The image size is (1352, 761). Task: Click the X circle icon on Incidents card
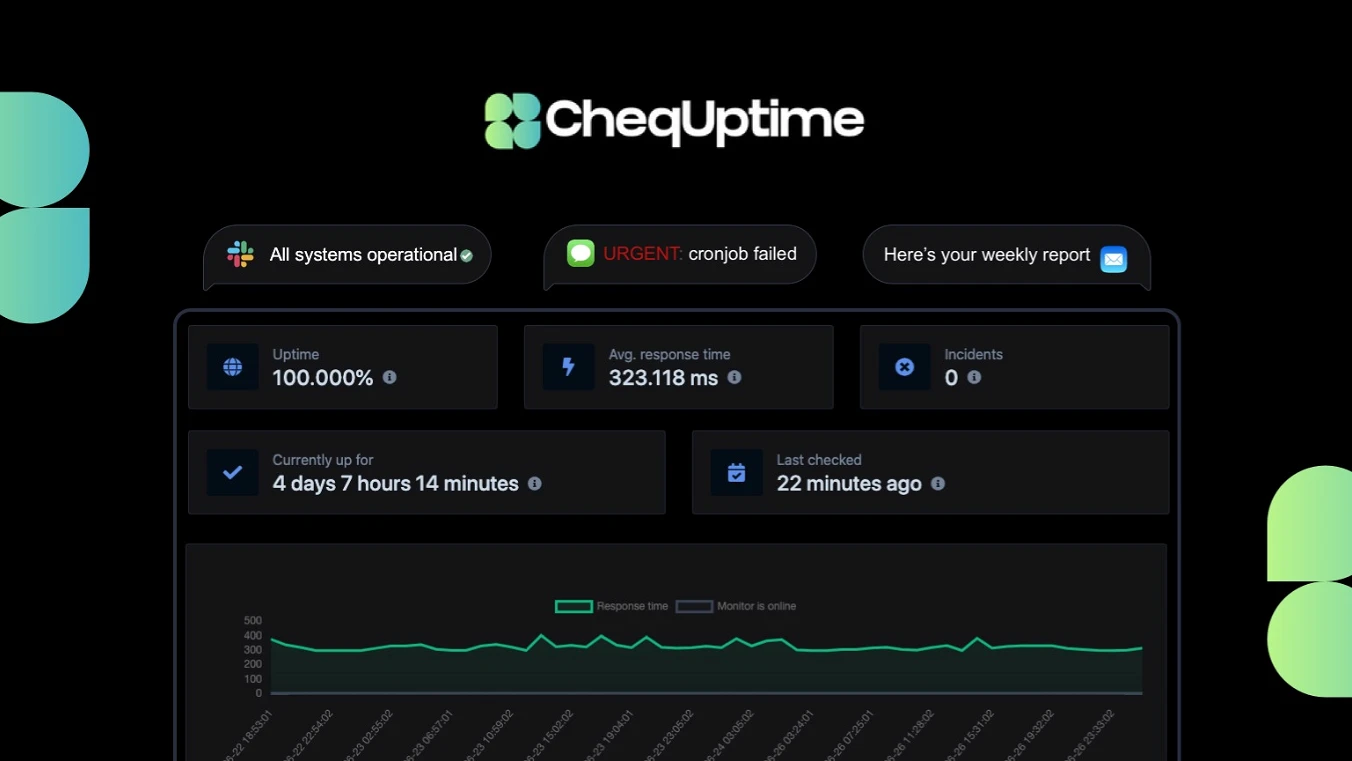click(x=905, y=367)
